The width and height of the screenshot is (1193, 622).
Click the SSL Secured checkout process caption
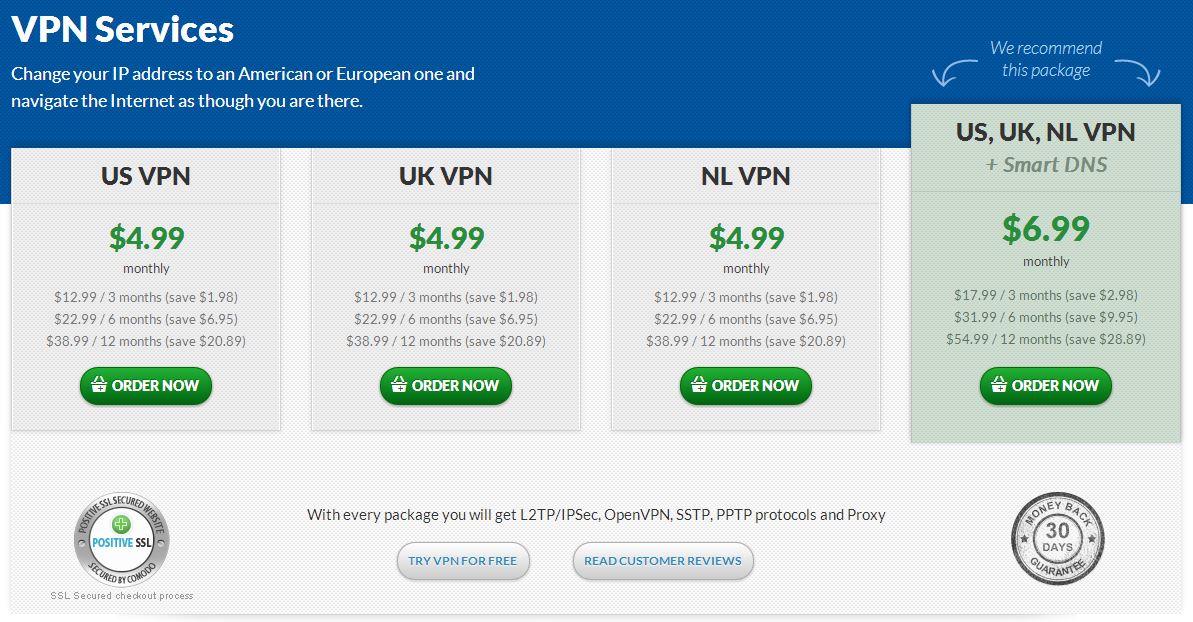point(122,596)
